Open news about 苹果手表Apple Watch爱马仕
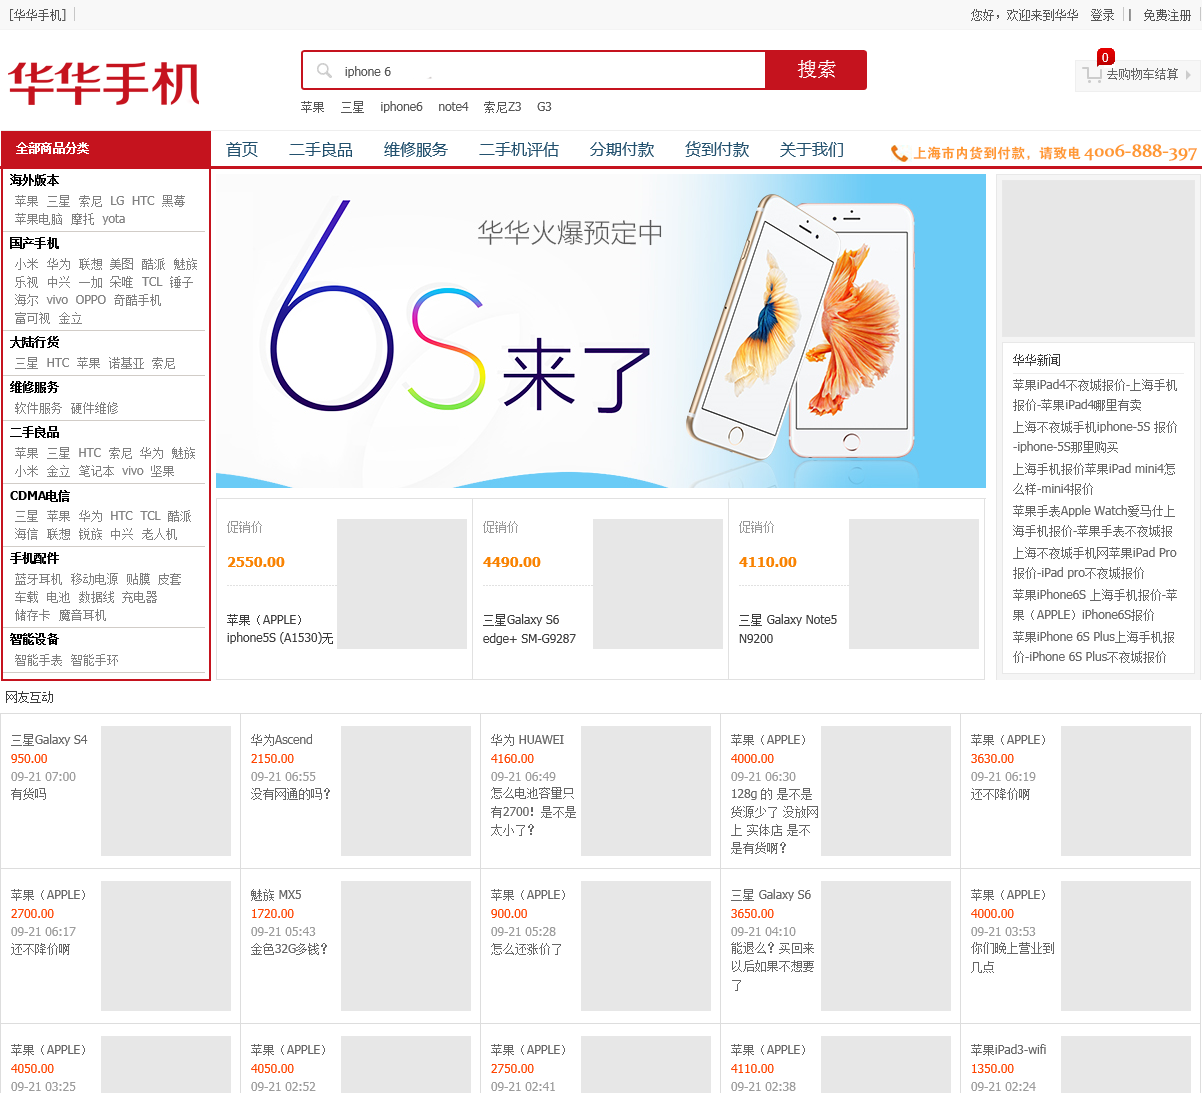Screen dimensions: 1202x1093 1094,521
